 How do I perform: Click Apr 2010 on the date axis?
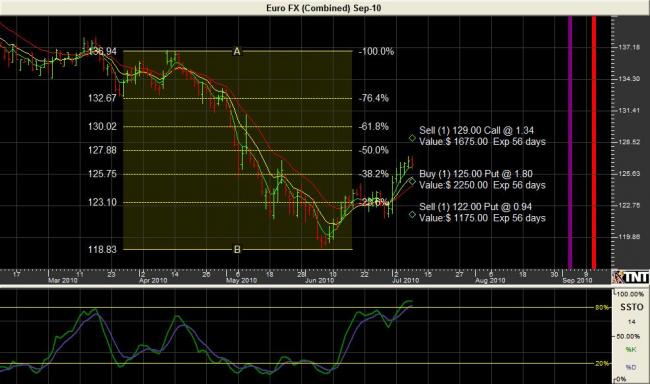pos(153,281)
